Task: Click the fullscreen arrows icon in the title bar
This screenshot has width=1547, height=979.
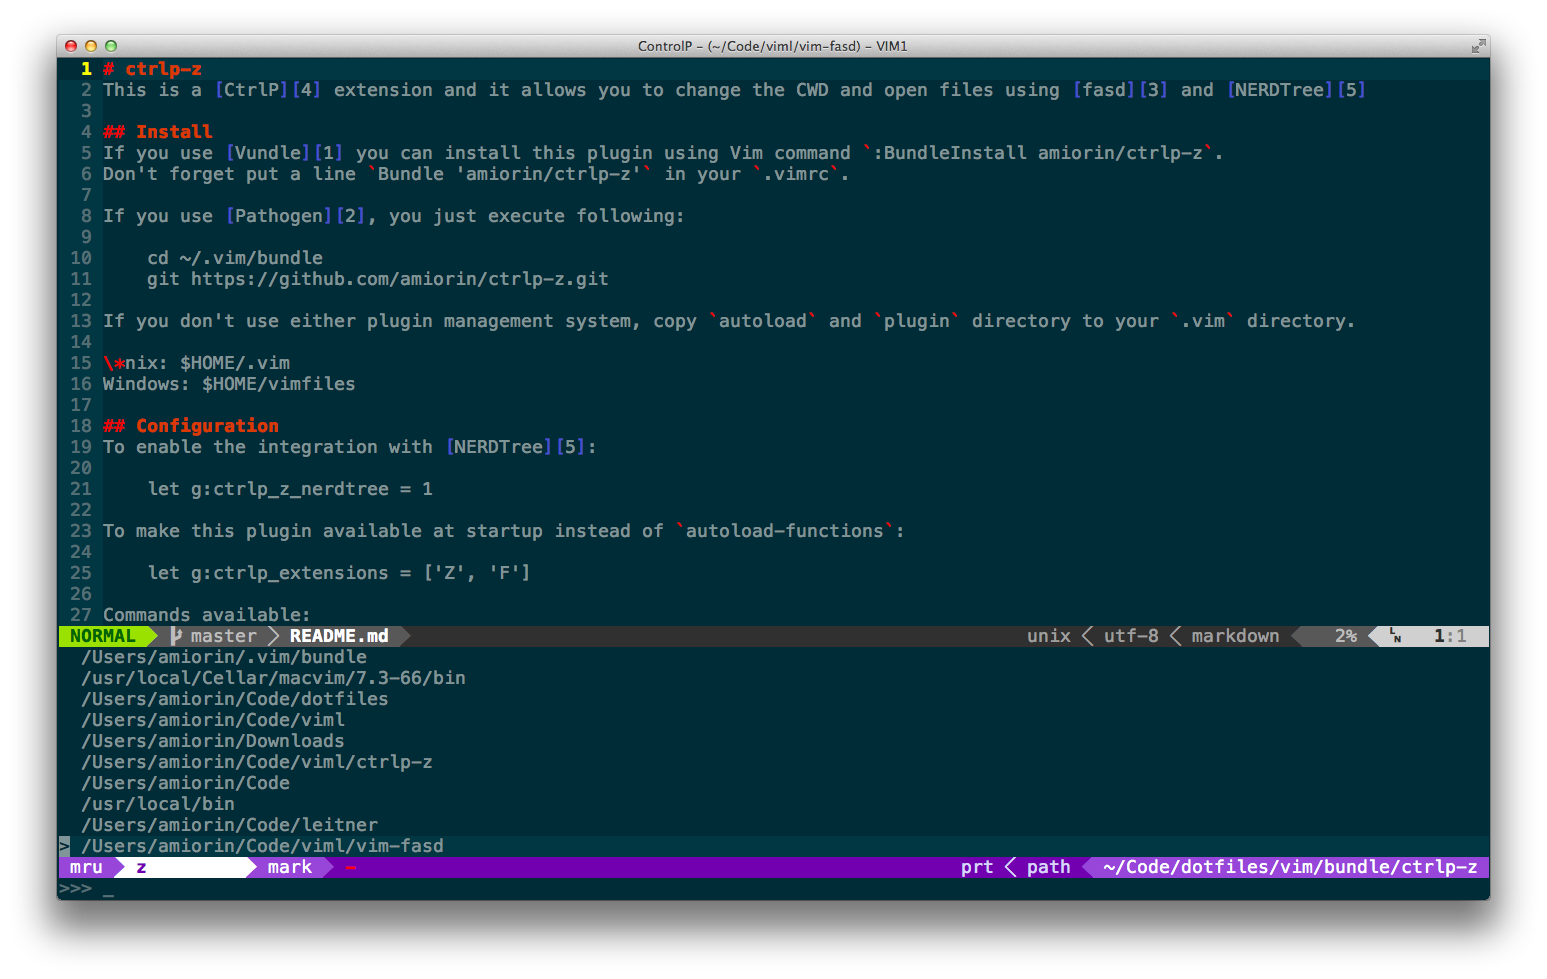Action: [x=1478, y=46]
